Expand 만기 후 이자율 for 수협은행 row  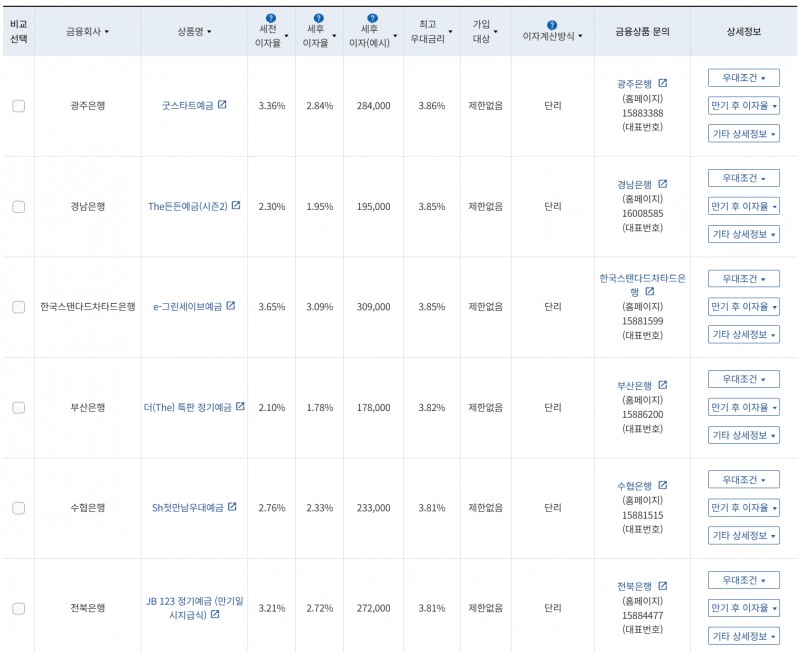[743, 508]
